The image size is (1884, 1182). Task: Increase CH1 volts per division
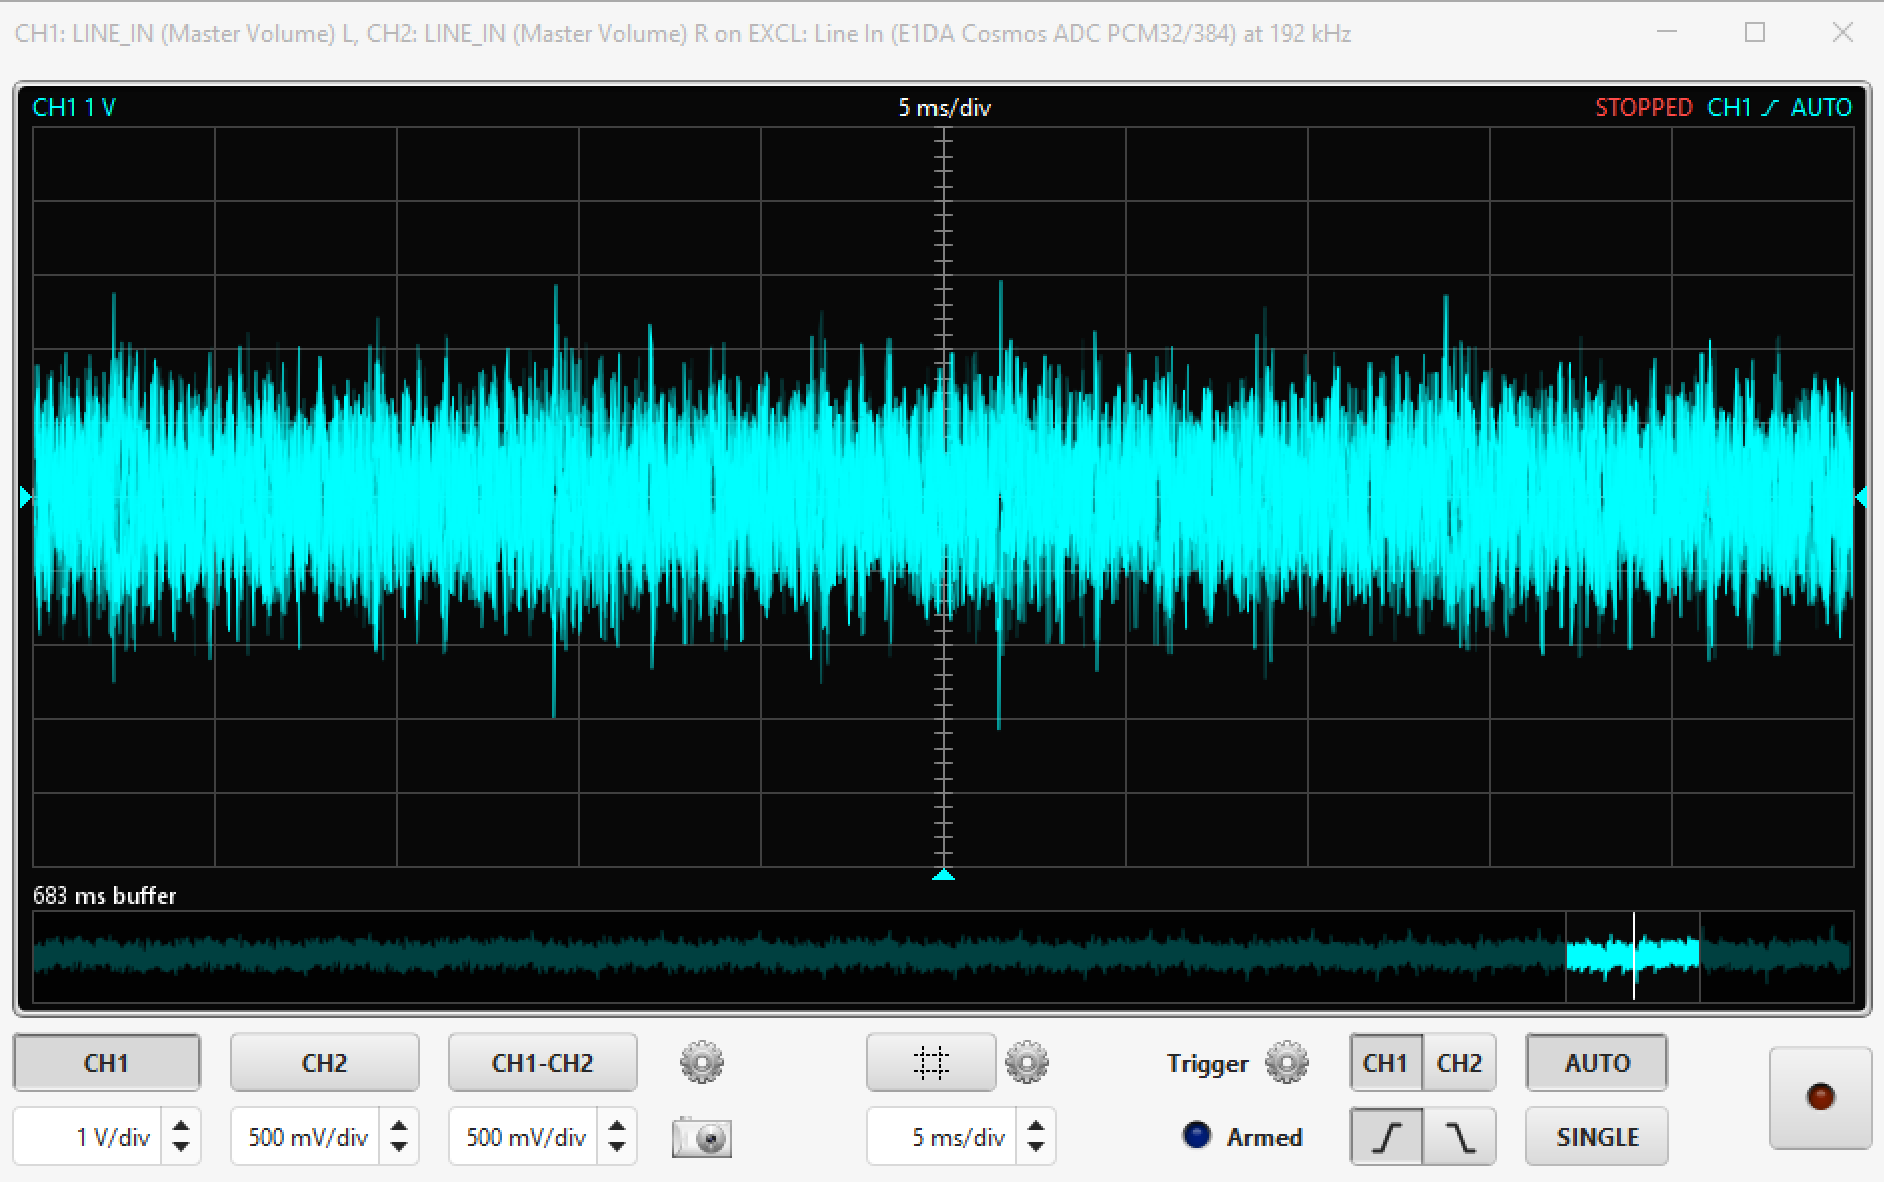[x=181, y=1126]
